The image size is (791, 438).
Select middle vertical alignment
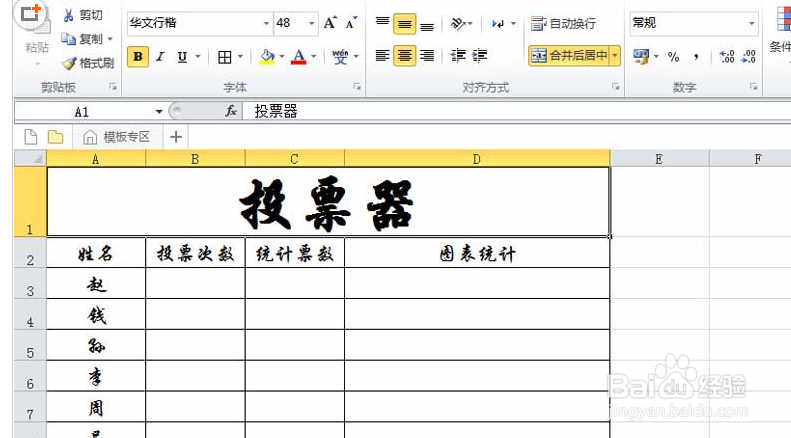click(405, 24)
